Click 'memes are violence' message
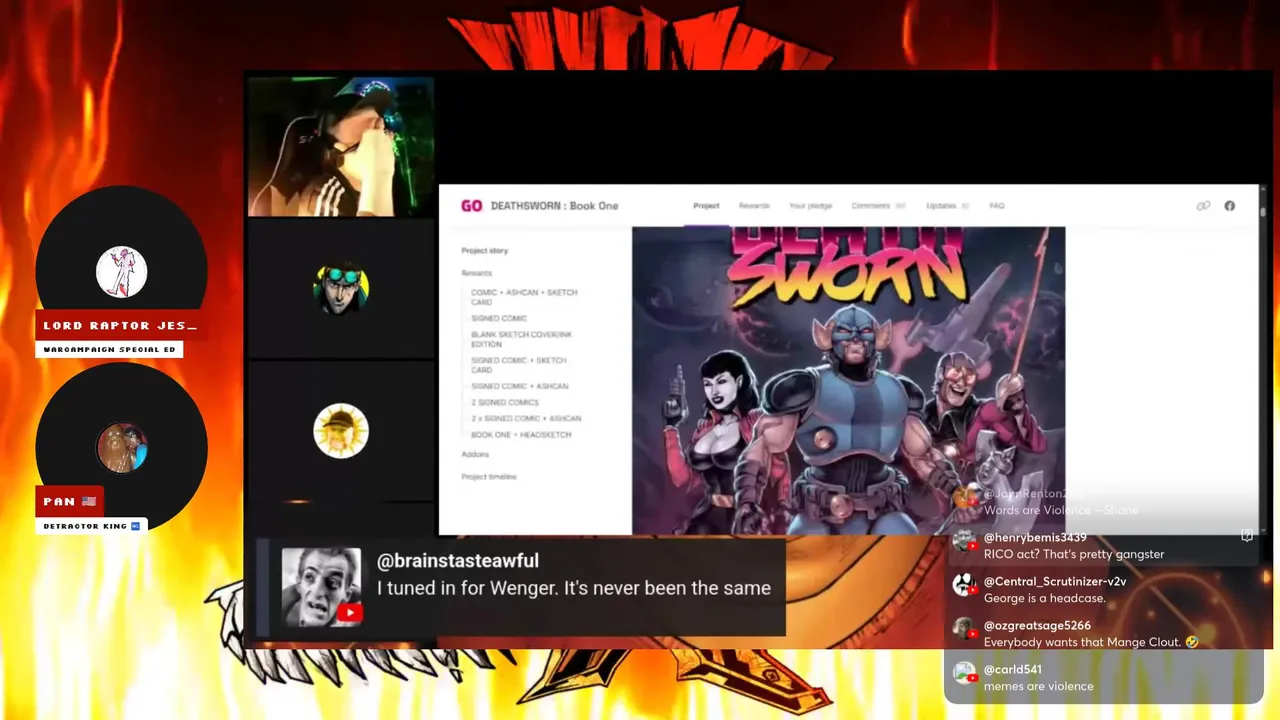This screenshot has height=720, width=1280. coord(1039,686)
